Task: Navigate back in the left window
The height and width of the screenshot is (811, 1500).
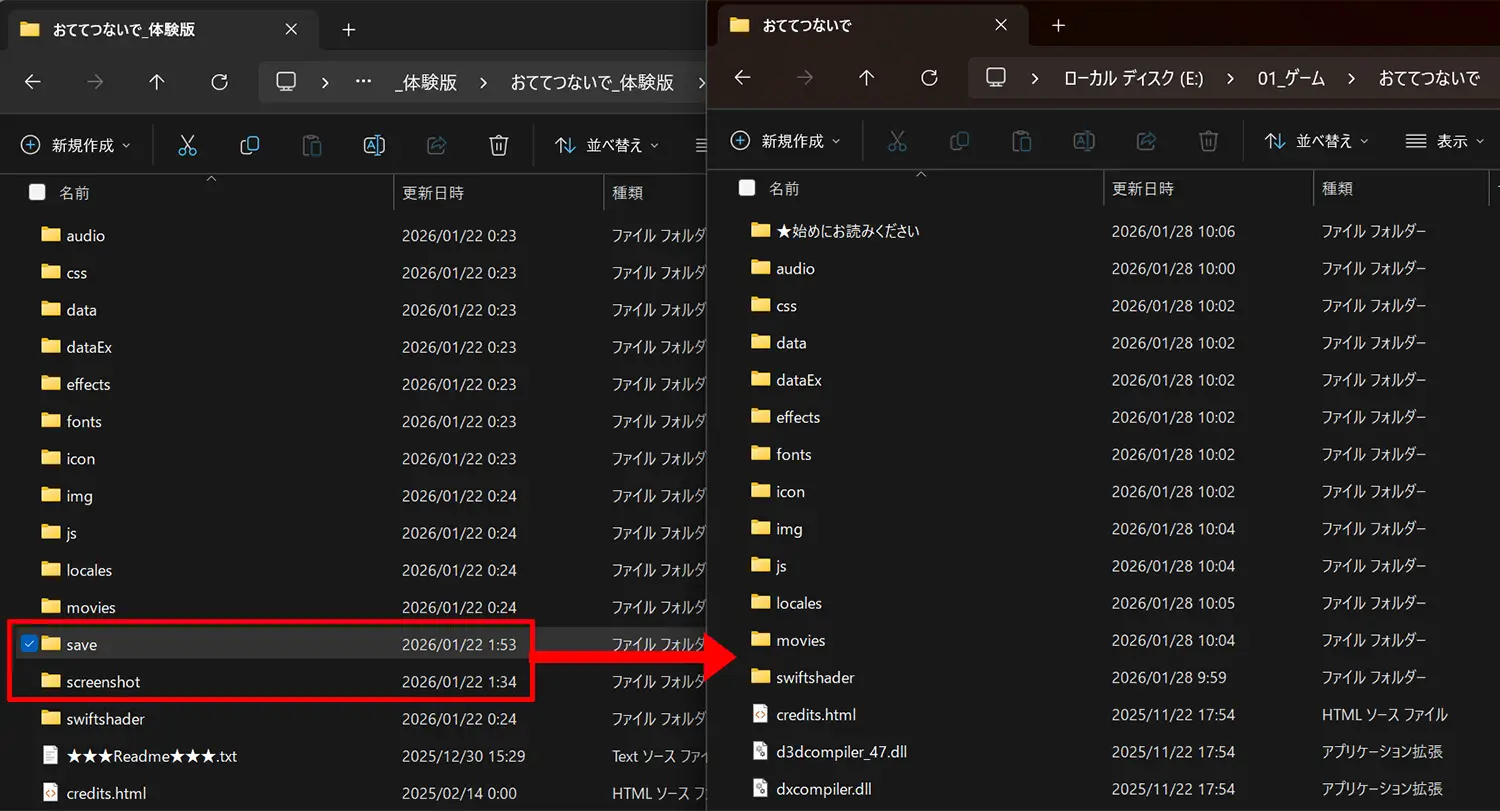Action: coord(33,82)
